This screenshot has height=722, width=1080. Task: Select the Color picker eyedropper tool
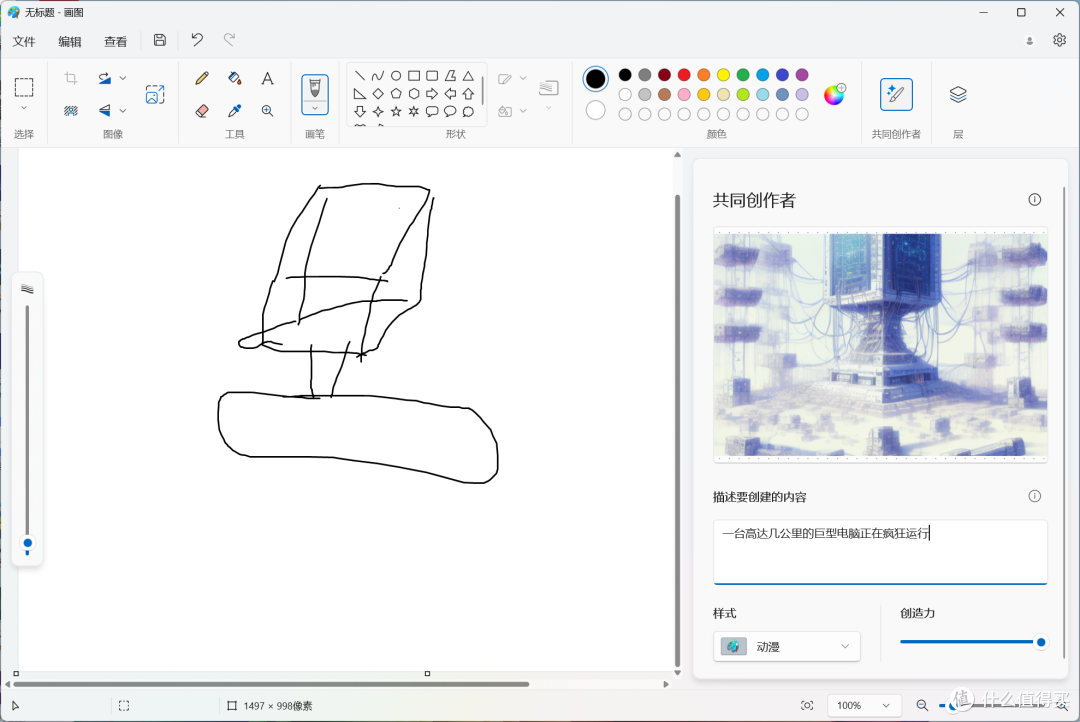click(235, 110)
